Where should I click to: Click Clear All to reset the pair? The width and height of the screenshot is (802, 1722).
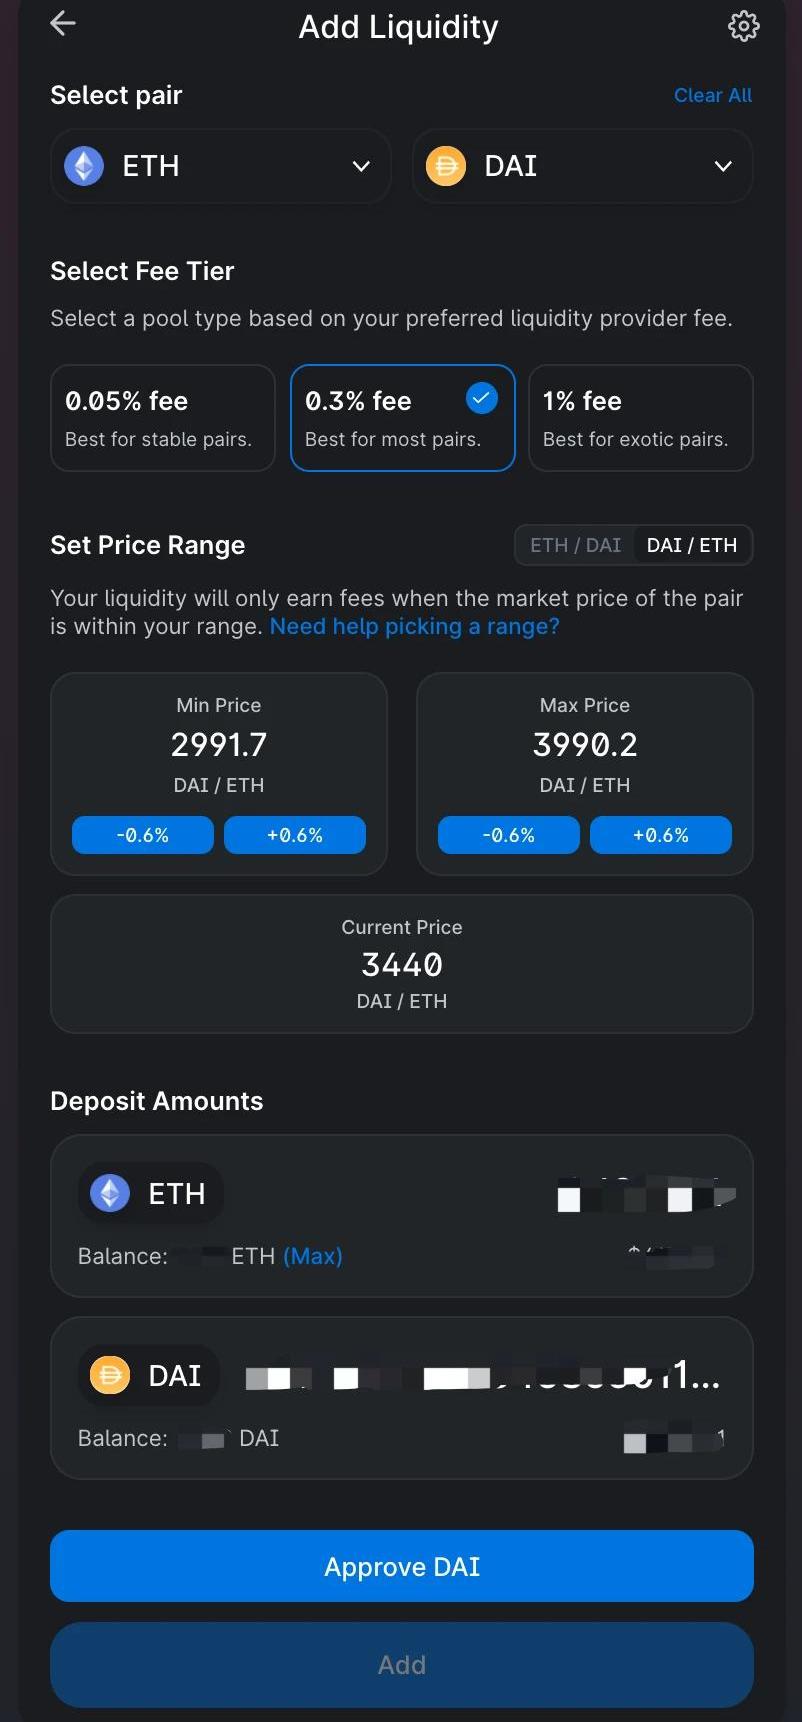click(x=712, y=96)
